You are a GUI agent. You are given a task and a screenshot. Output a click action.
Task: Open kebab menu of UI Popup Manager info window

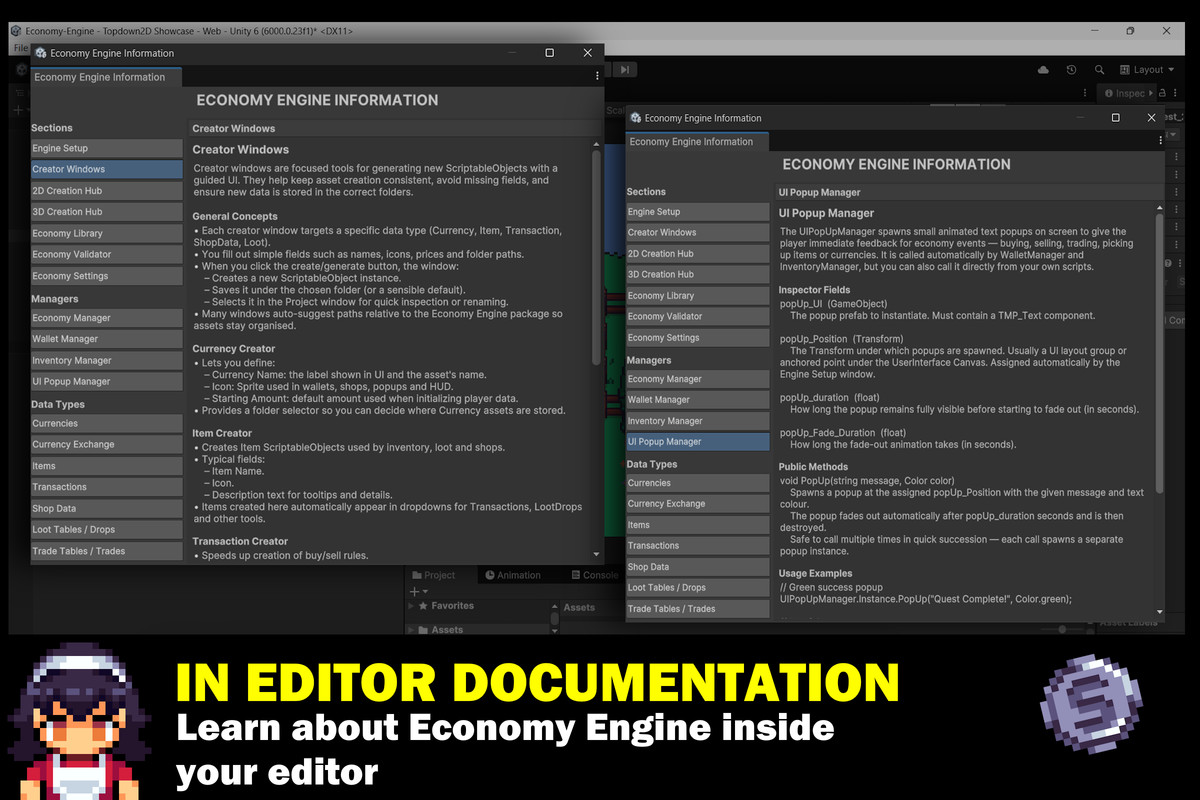[1161, 141]
